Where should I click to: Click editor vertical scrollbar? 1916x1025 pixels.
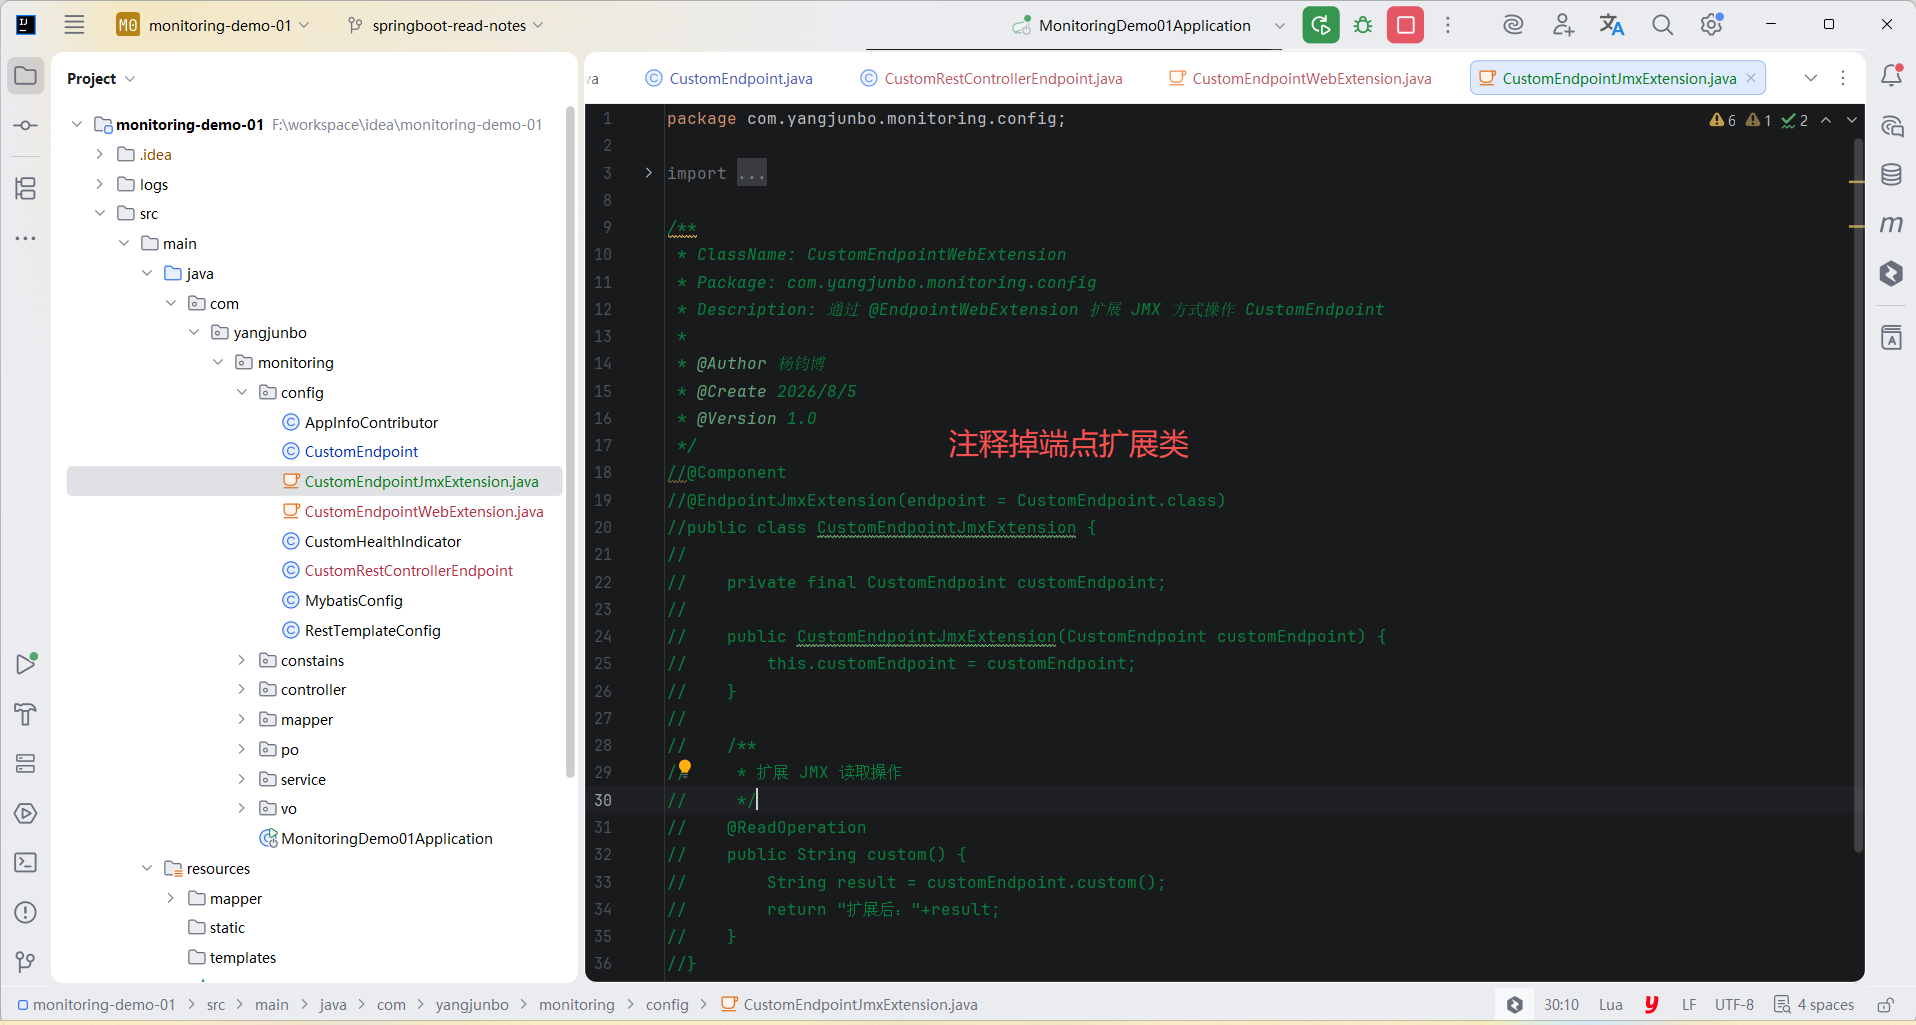pos(1858,495)
